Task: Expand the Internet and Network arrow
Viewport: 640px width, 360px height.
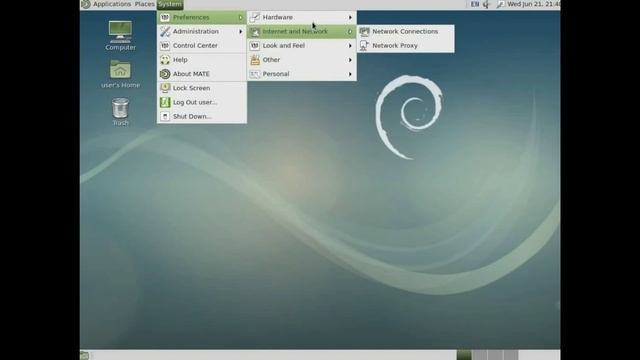Action: click(350, 31)
